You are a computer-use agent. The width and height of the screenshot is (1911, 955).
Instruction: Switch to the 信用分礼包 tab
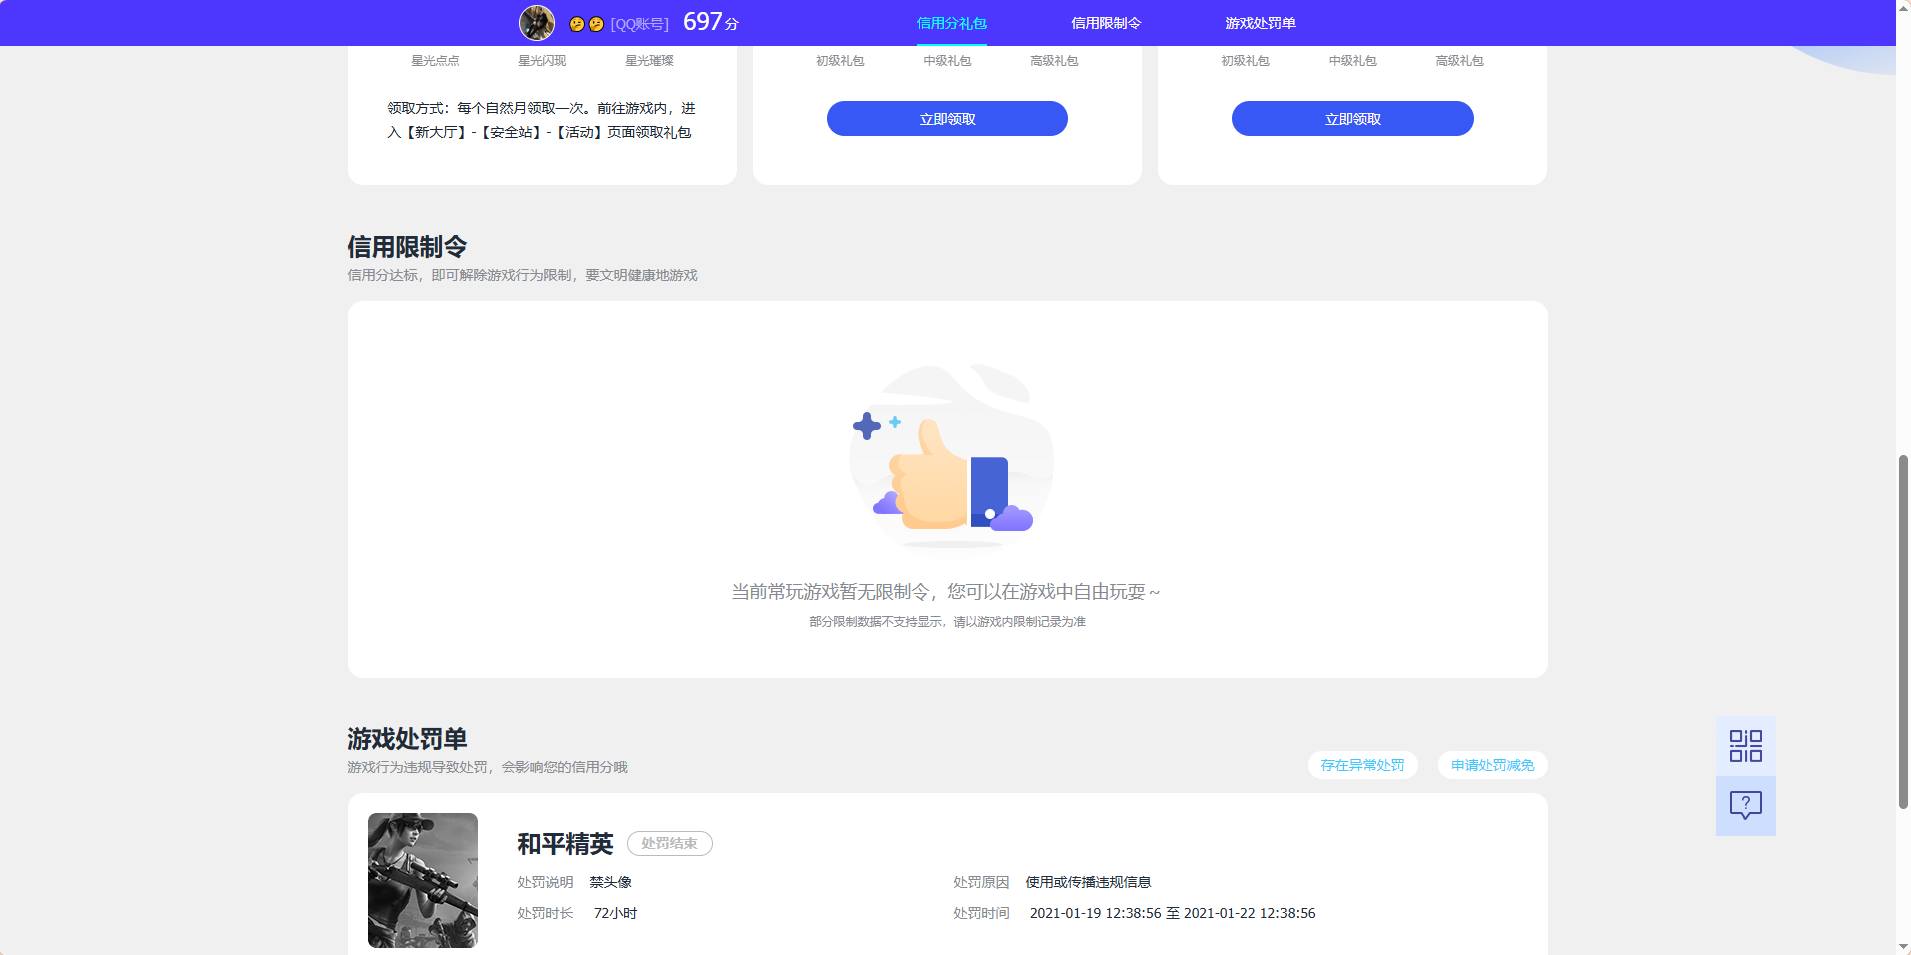pos(951,23)
